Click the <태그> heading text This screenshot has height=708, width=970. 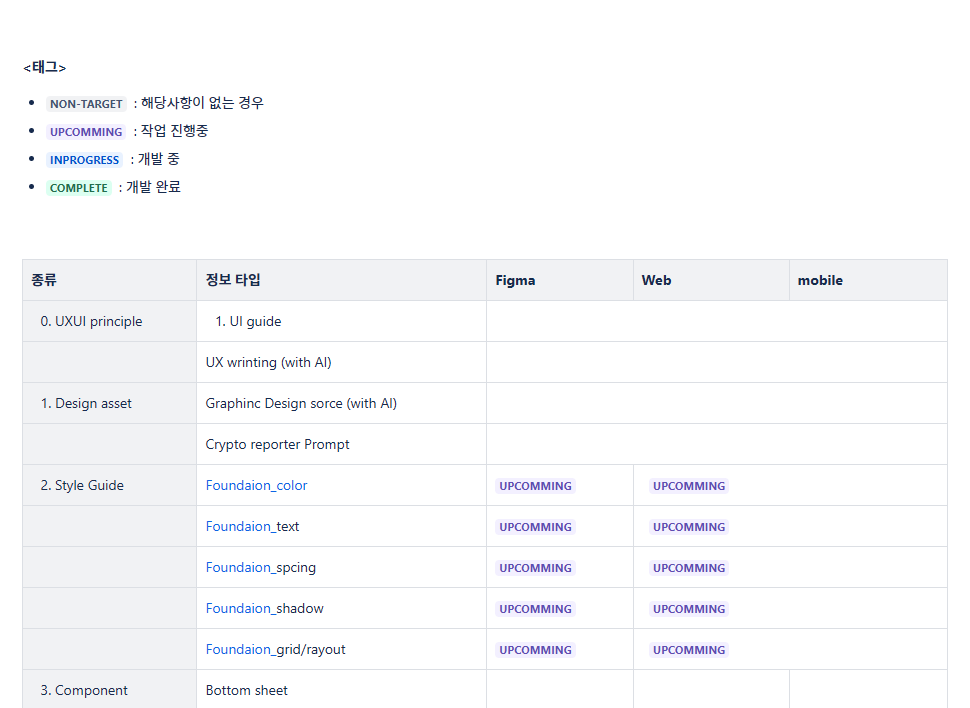pyautogui.click(x=43, y=67)
